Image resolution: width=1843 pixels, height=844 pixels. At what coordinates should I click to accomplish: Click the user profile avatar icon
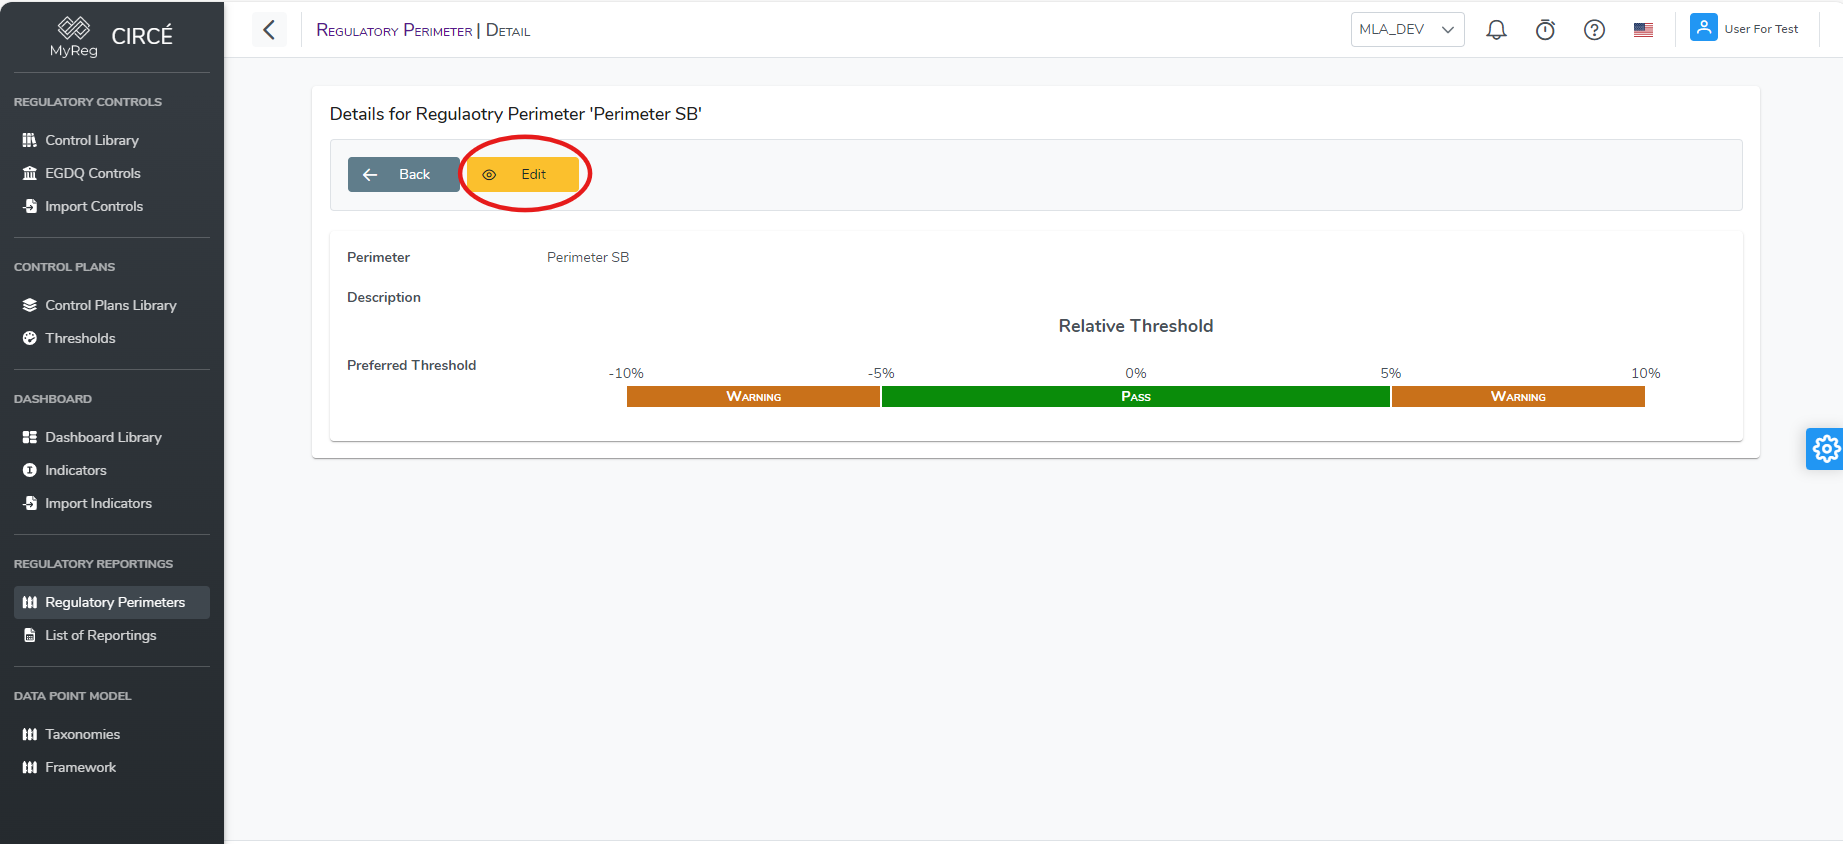tap(1703, 28)
